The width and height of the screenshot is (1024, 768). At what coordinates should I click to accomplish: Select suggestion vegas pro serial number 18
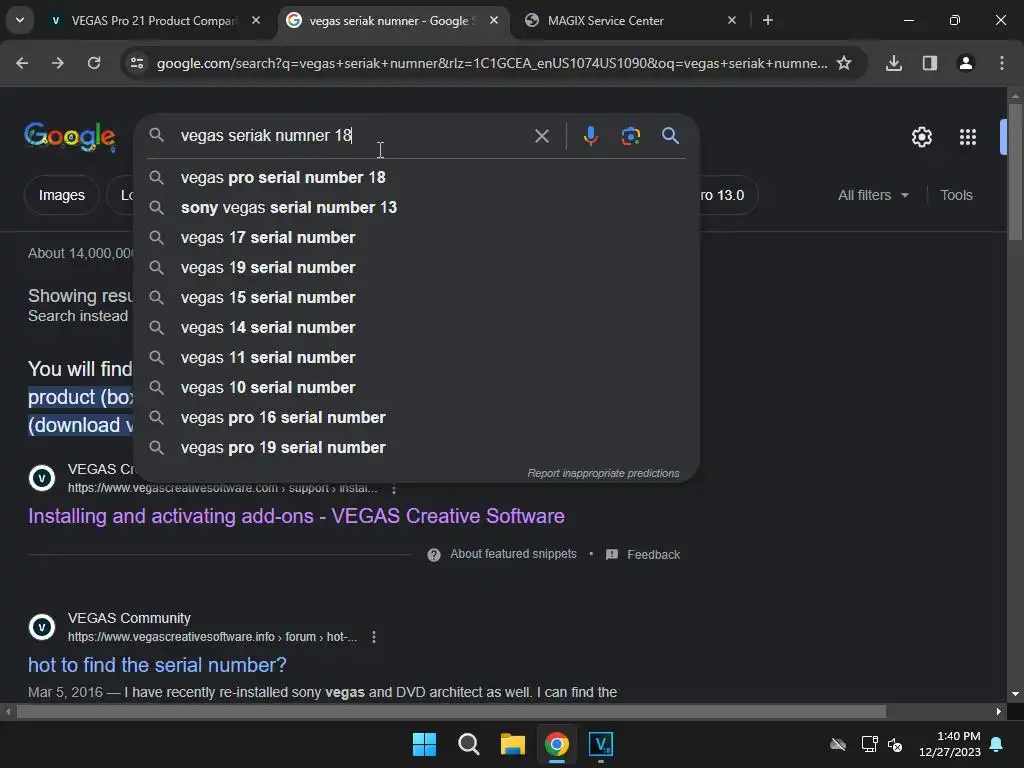point(416,178)
